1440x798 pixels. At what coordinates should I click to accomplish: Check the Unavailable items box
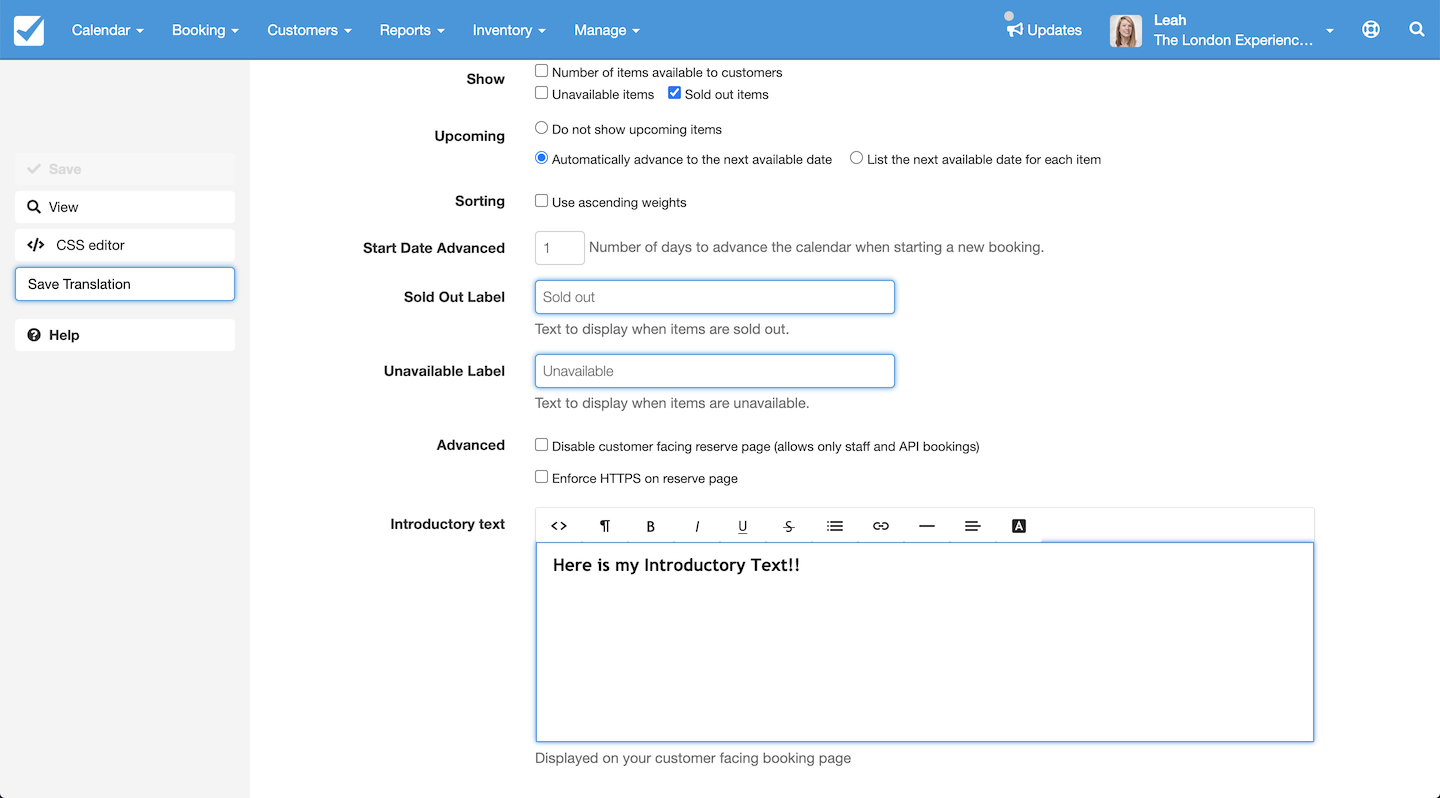(541, 93)
